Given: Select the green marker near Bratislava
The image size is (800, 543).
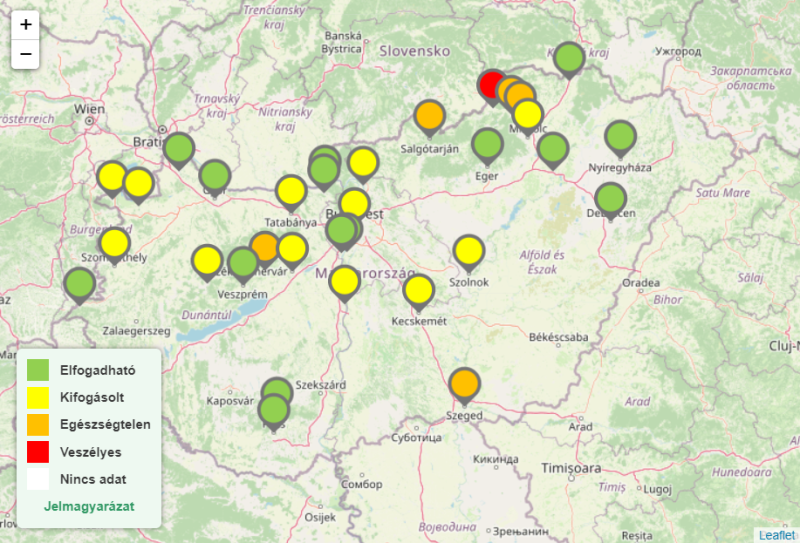Looking at the screenshot, I should pos(179,150).
